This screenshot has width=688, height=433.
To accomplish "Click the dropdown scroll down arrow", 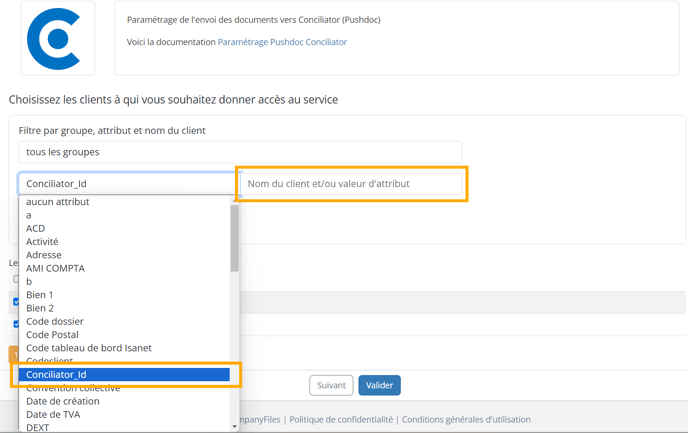I will click(235, 426).
